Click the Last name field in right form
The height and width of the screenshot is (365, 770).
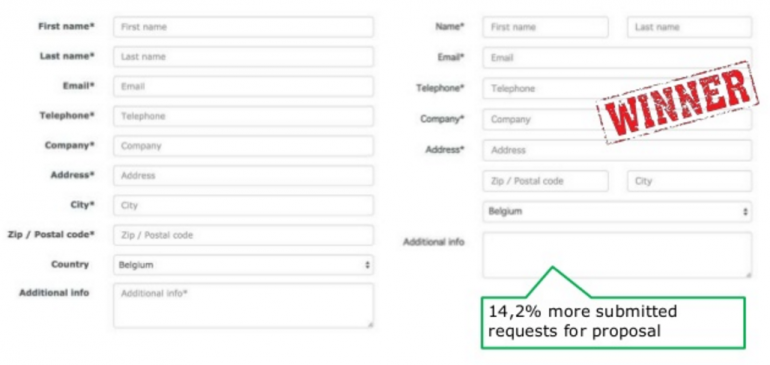pos(689,27)
